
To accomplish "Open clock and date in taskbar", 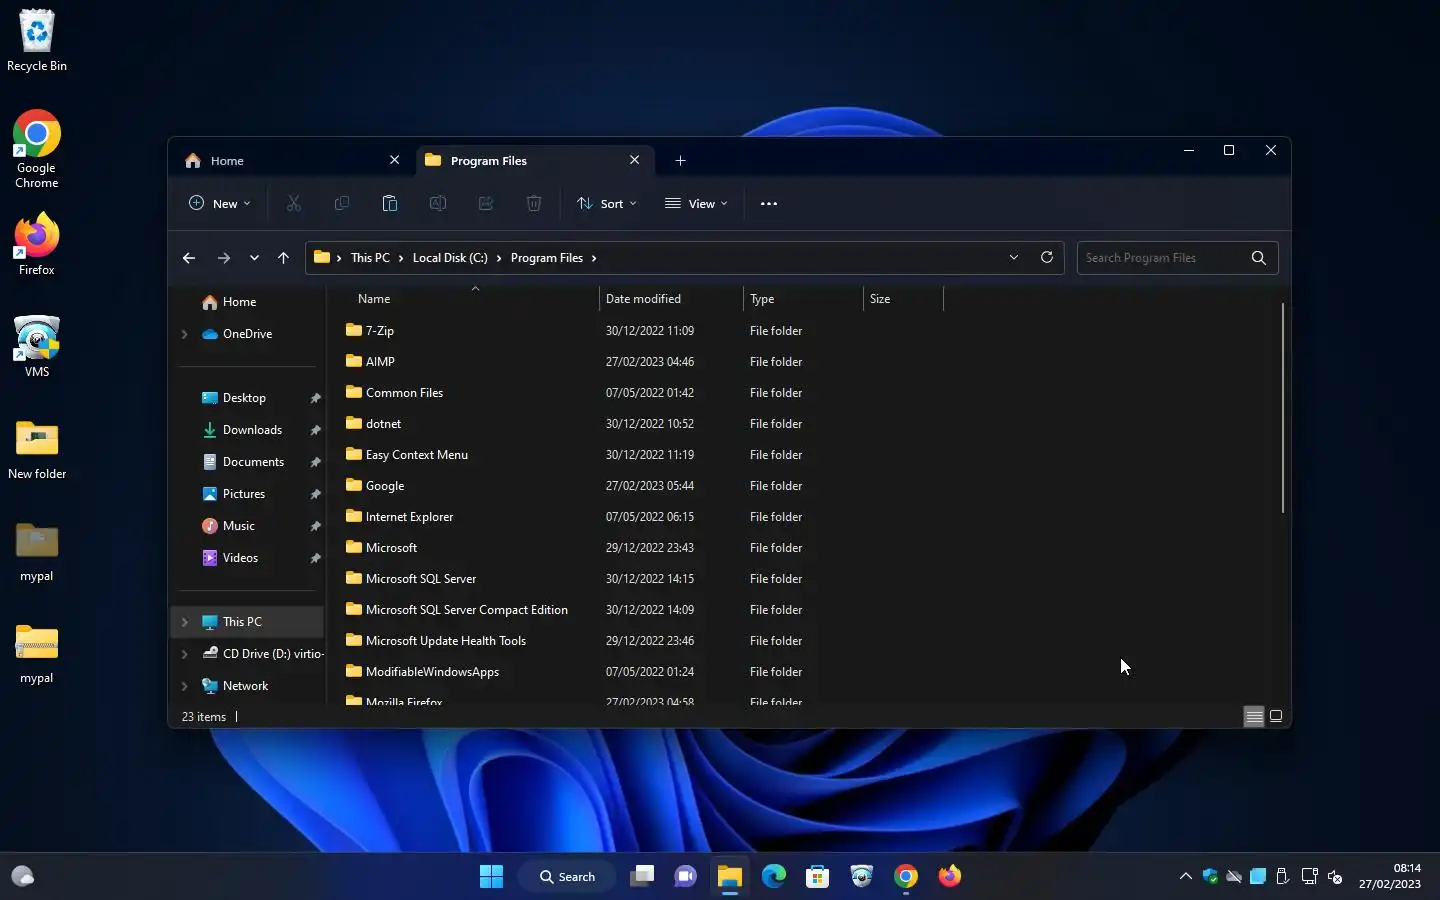I will click(x=1390, y=876).
